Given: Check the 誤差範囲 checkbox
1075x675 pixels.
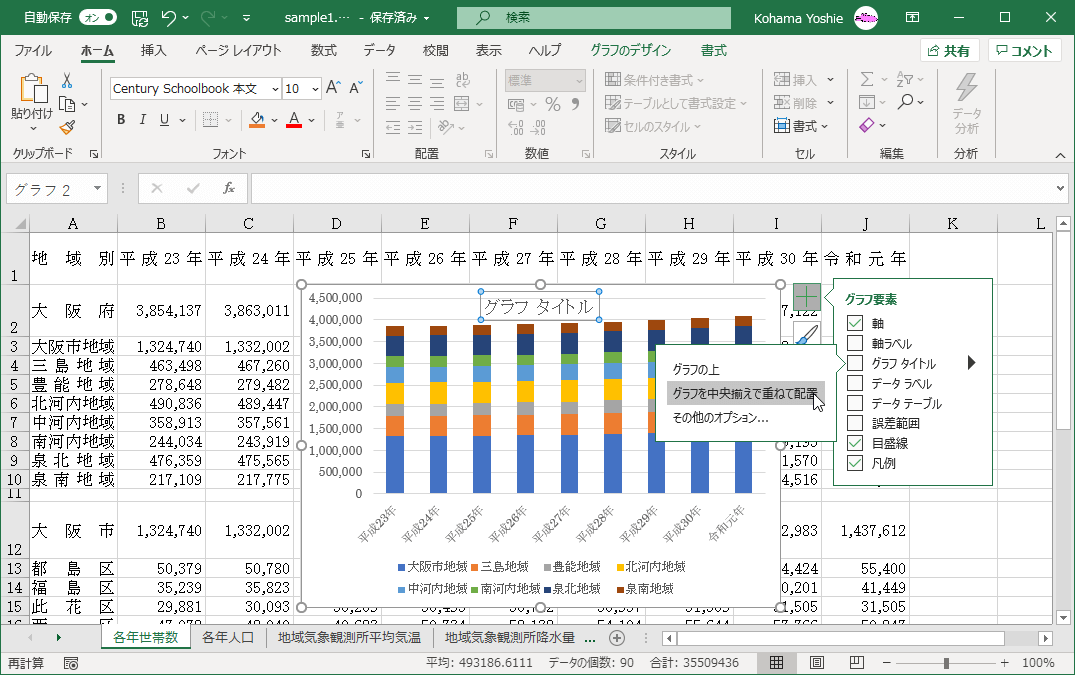Looking at the screenshot, I should pyautogui.click(x=855, y=423).
